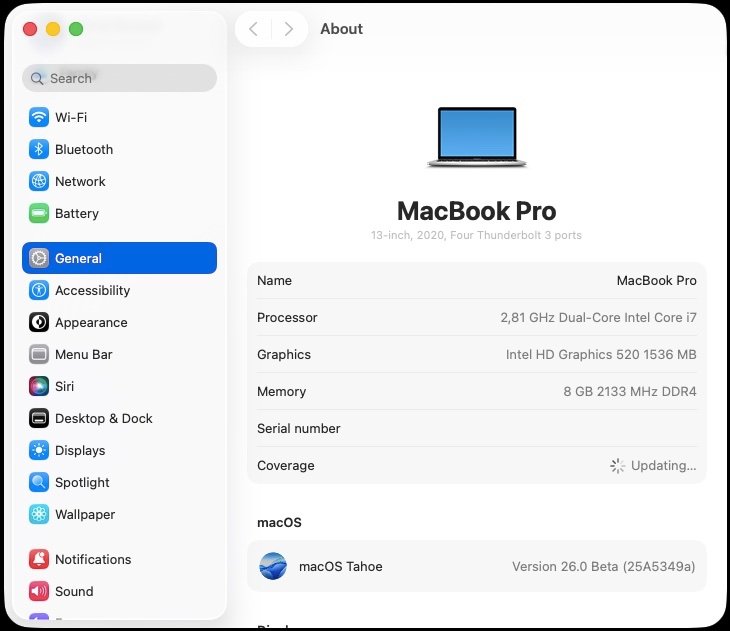
Task: Click the General gear icon
Action: [39, 258]
